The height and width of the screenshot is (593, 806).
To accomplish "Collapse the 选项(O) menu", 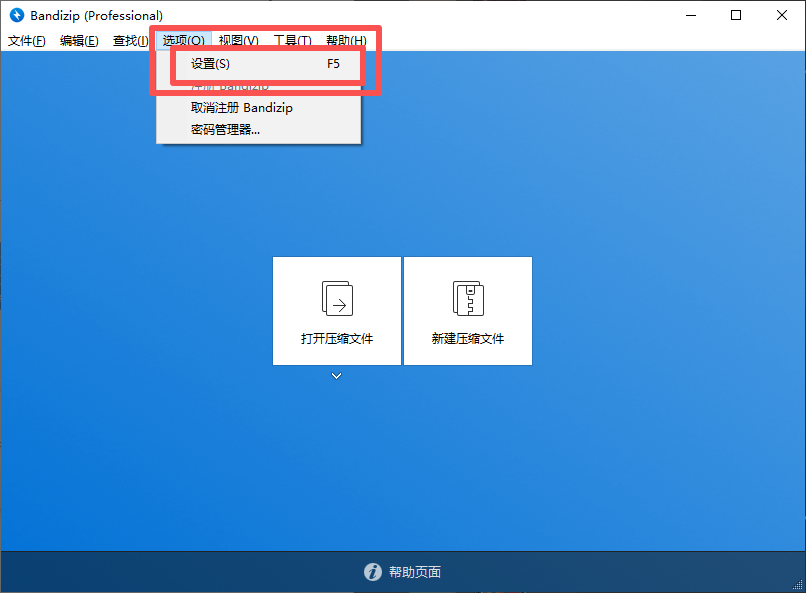I will pos(184,41).
